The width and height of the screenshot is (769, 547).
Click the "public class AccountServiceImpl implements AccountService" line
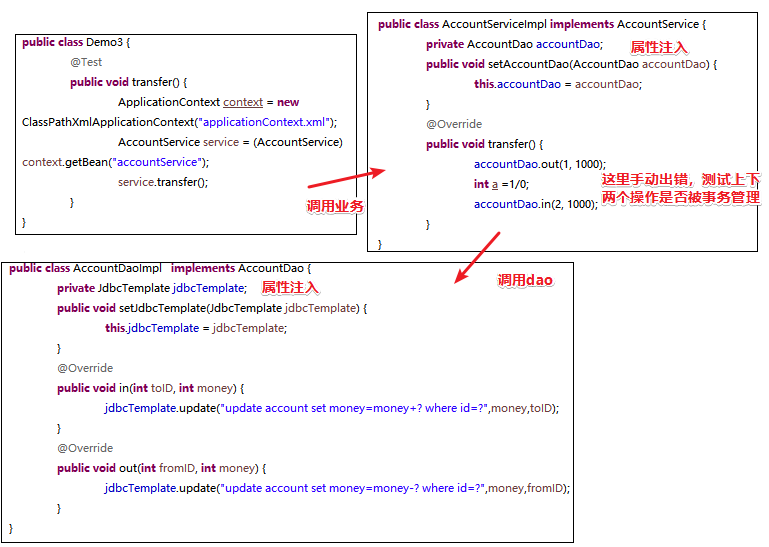tap(542, 24)
